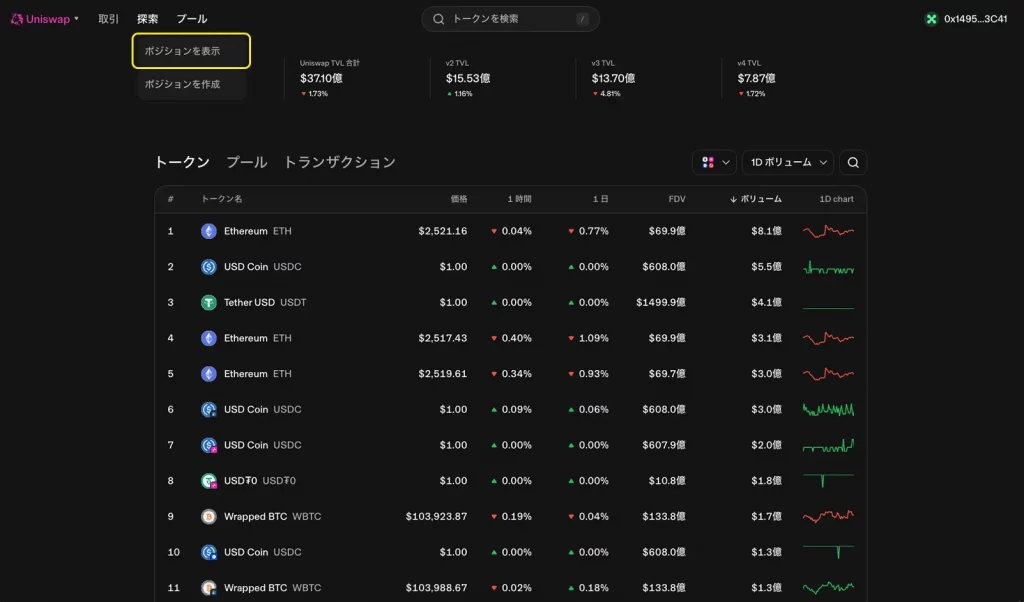This screenshot has height=602, width=1024.
Task: Open row 6 USD Coin sparkline chart
Action: (828, 409)
